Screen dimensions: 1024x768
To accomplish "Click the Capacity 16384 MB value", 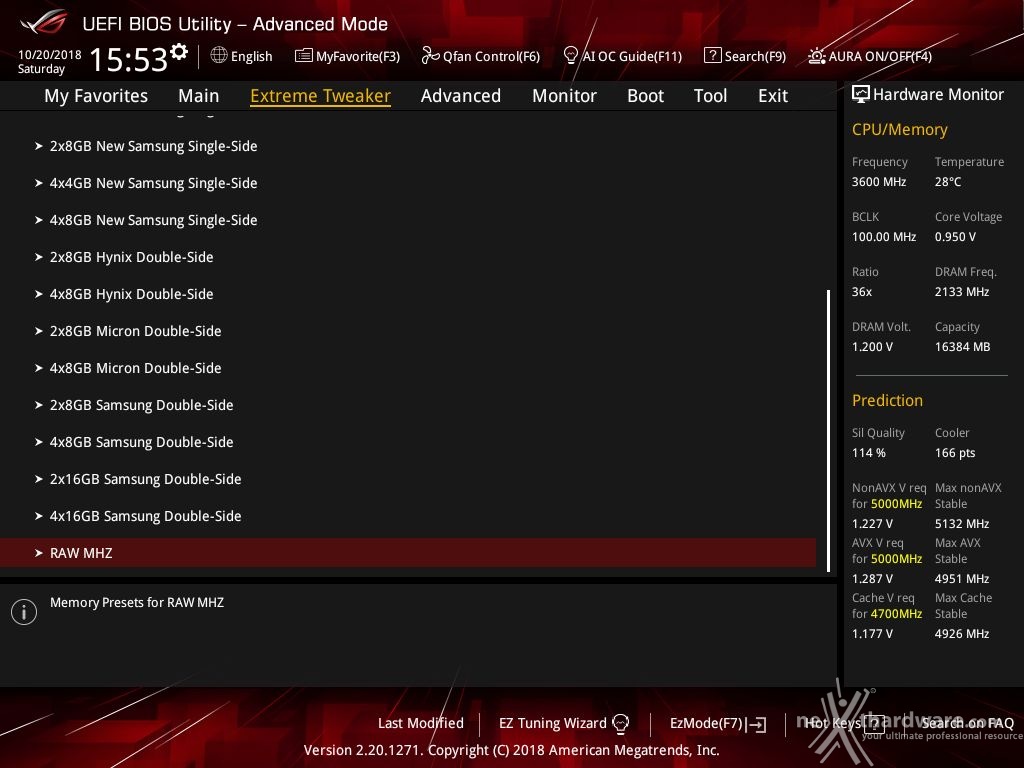I will point(962,347).
